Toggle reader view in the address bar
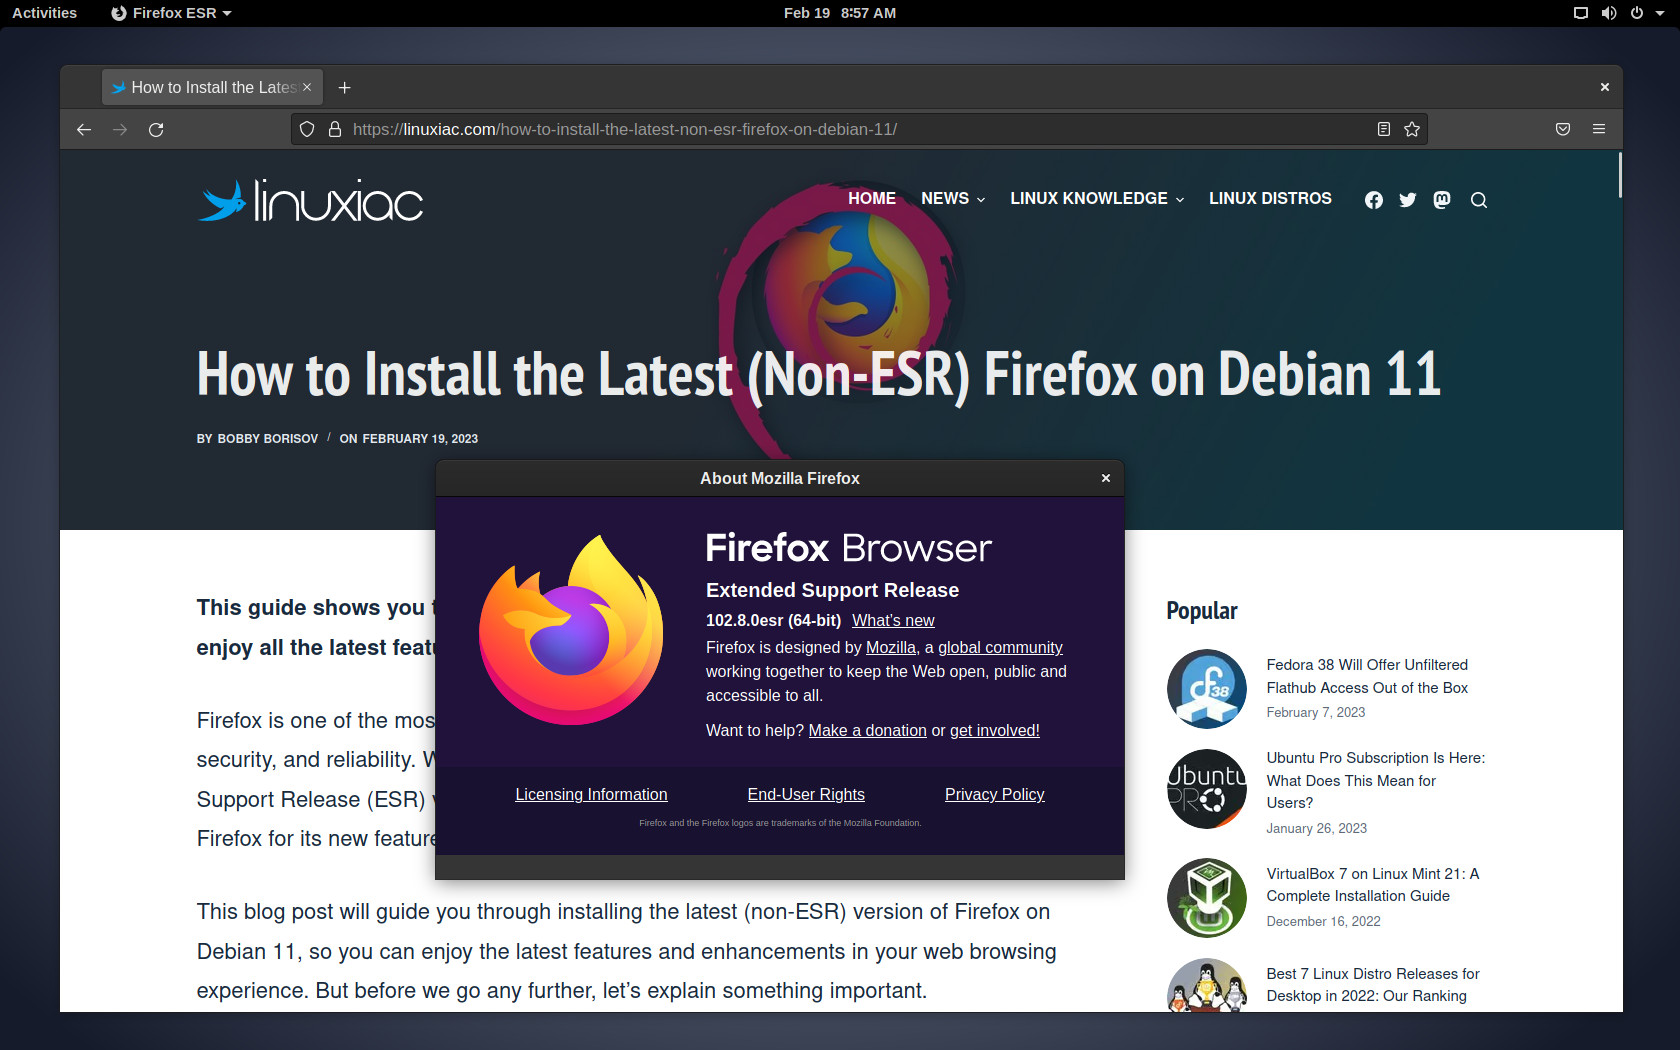 point(1384,129)
